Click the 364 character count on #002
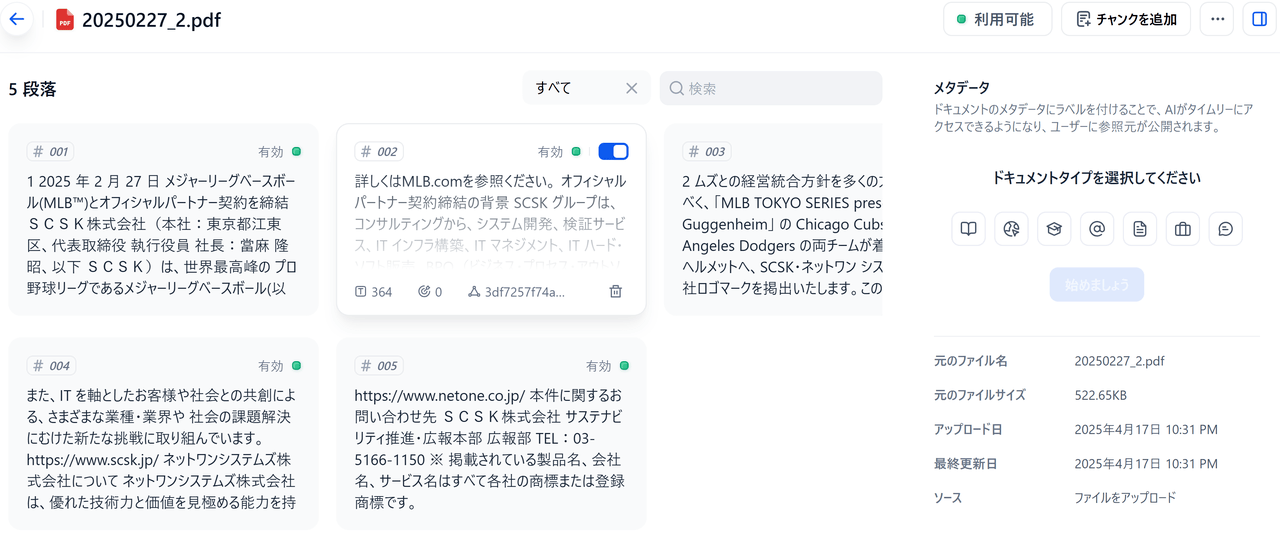This screenshot has width=1280, height=539. (x=374, y=292)
